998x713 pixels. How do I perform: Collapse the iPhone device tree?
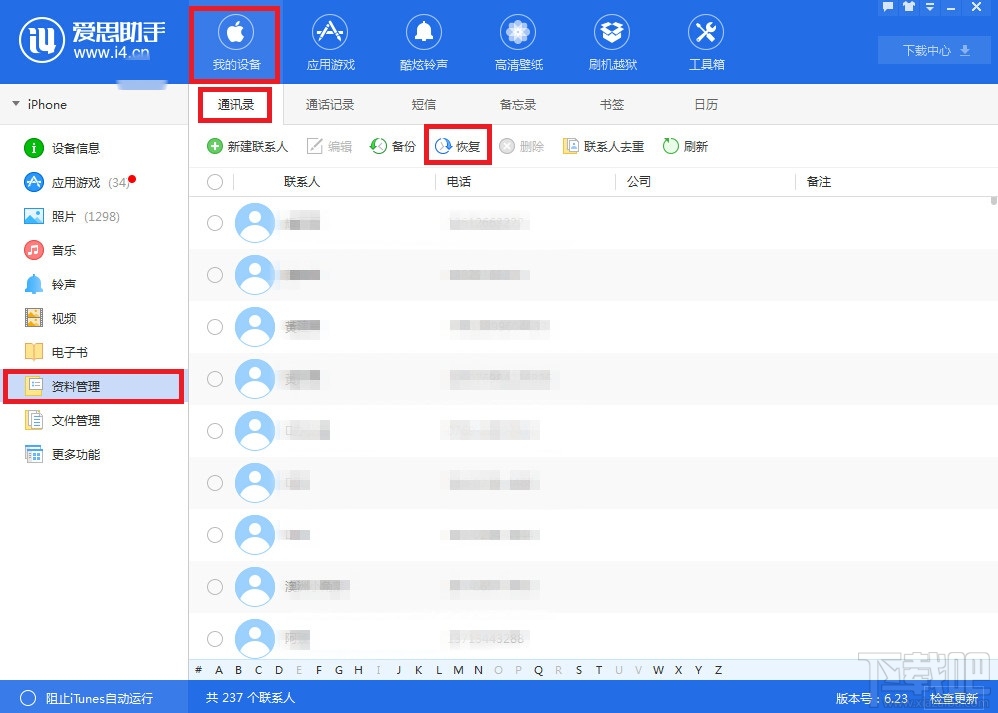pos(15,103)
